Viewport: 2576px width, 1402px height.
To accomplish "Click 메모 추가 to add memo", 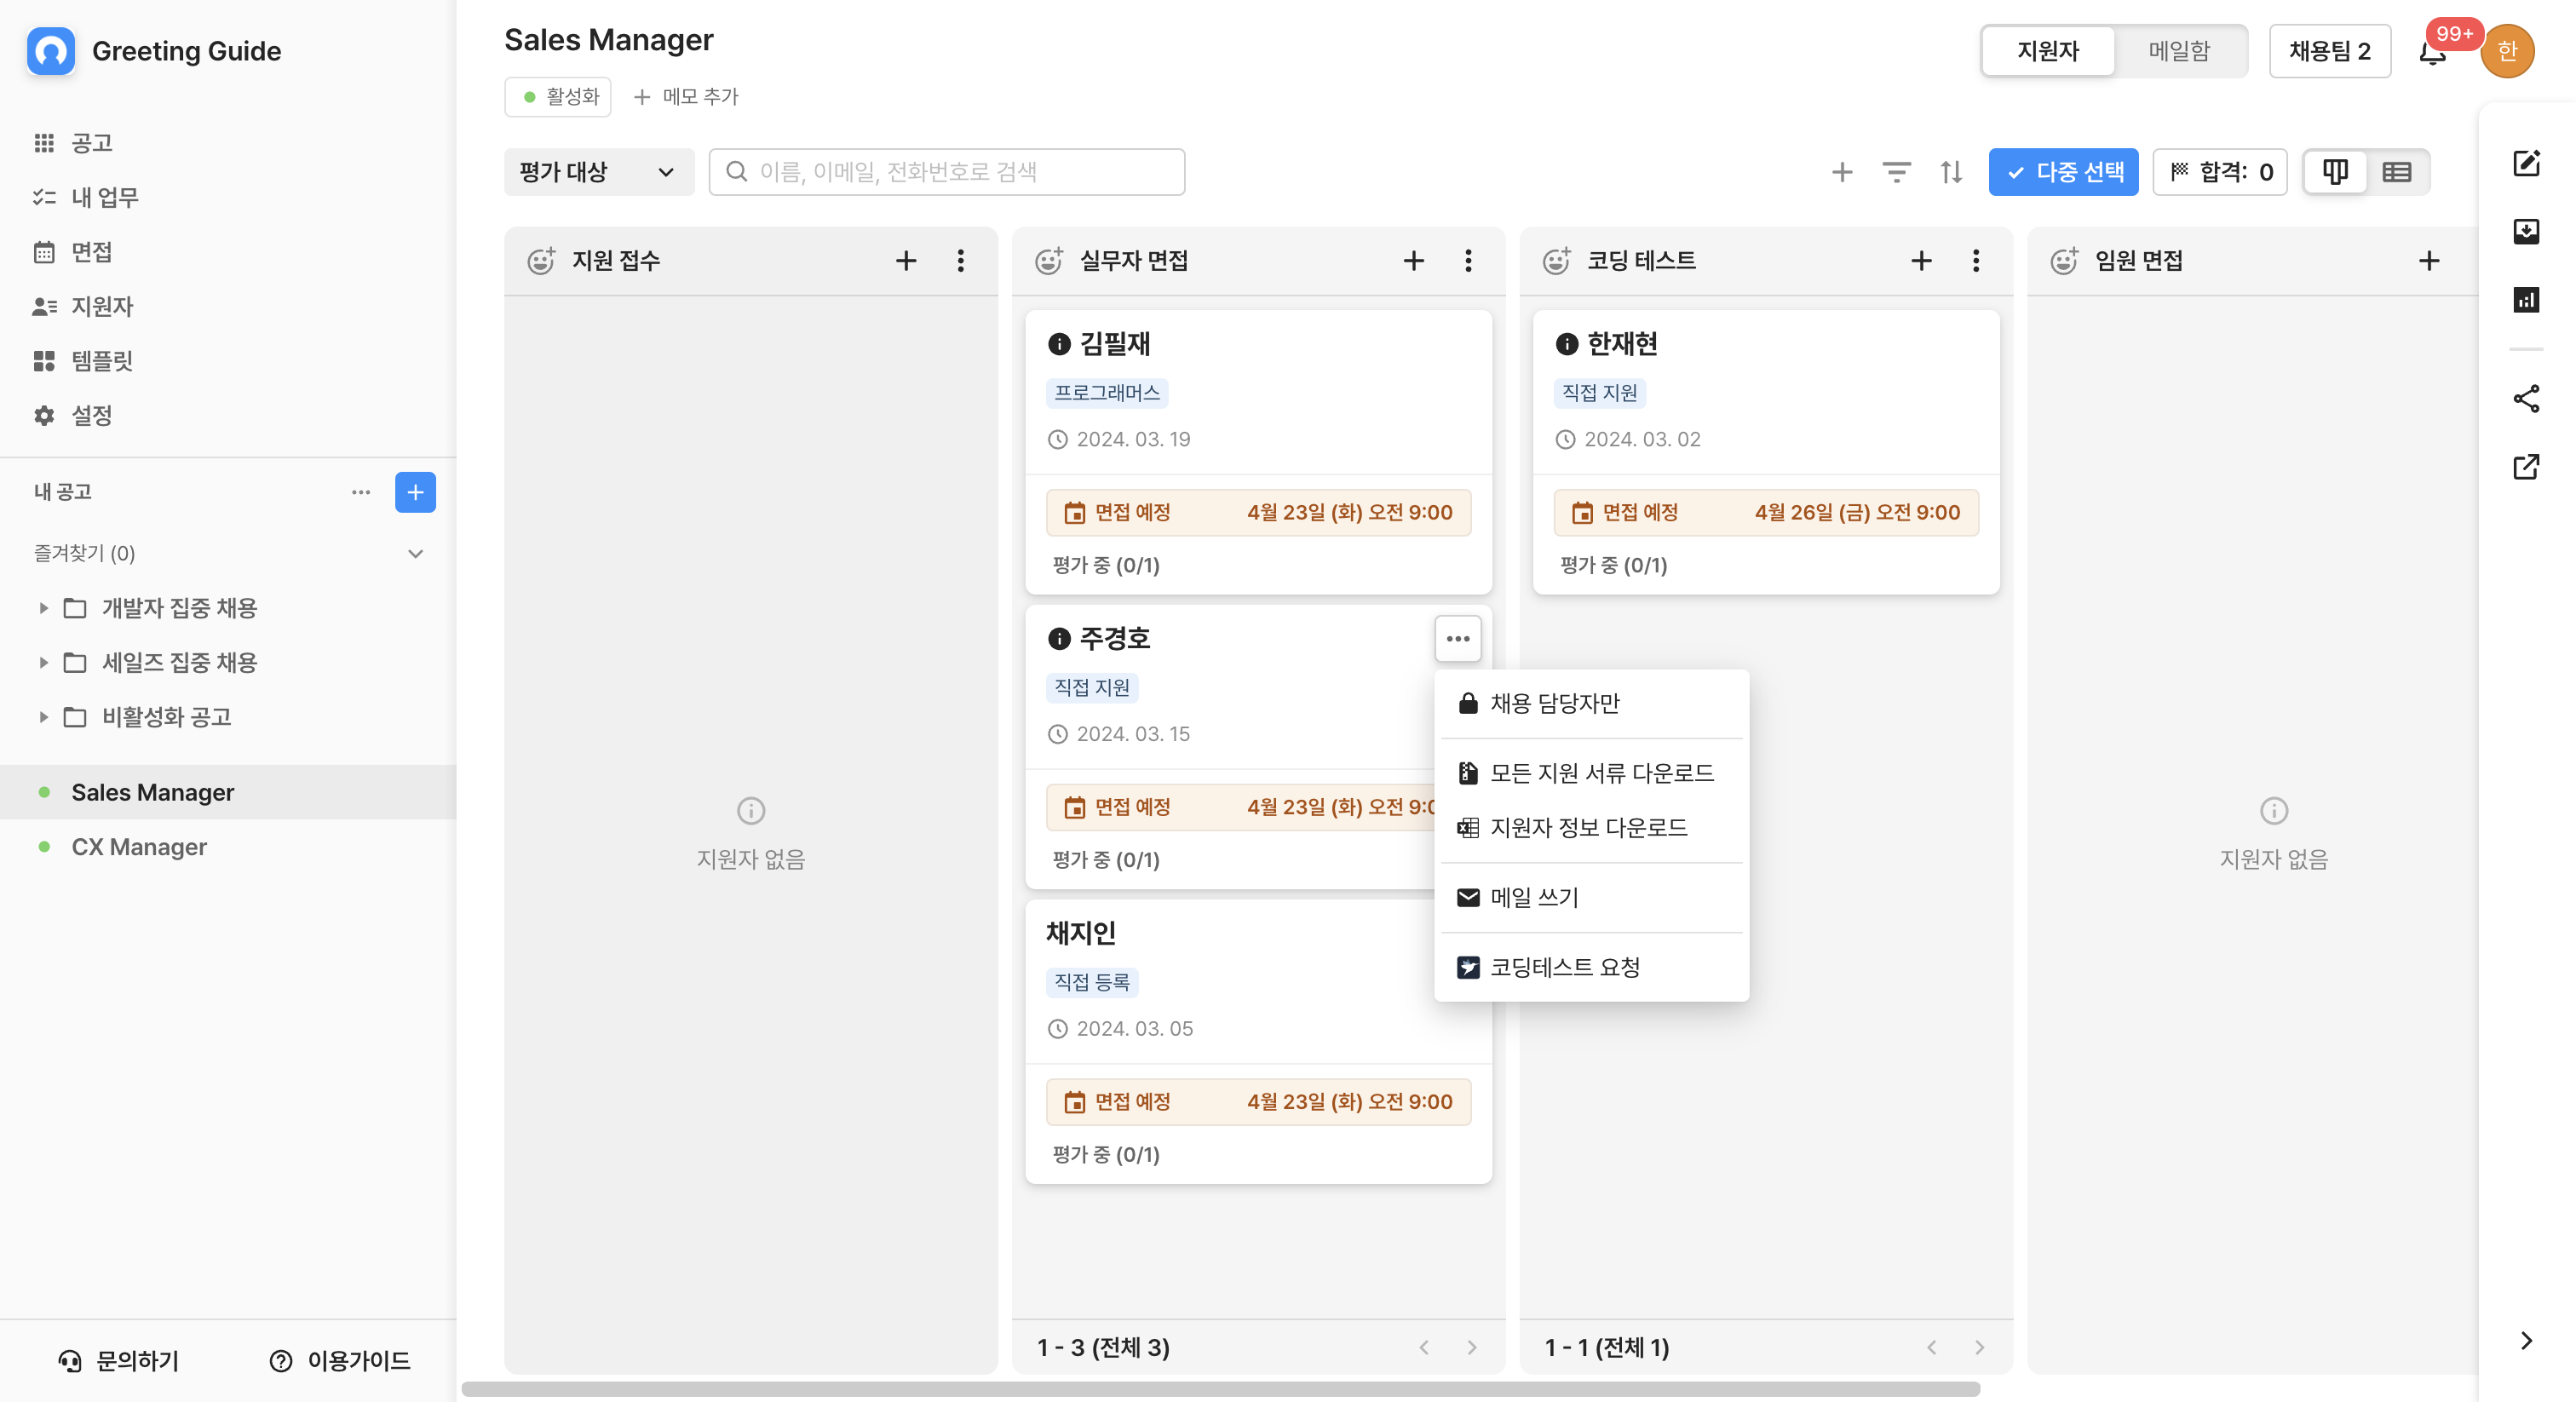I will 686,97.
